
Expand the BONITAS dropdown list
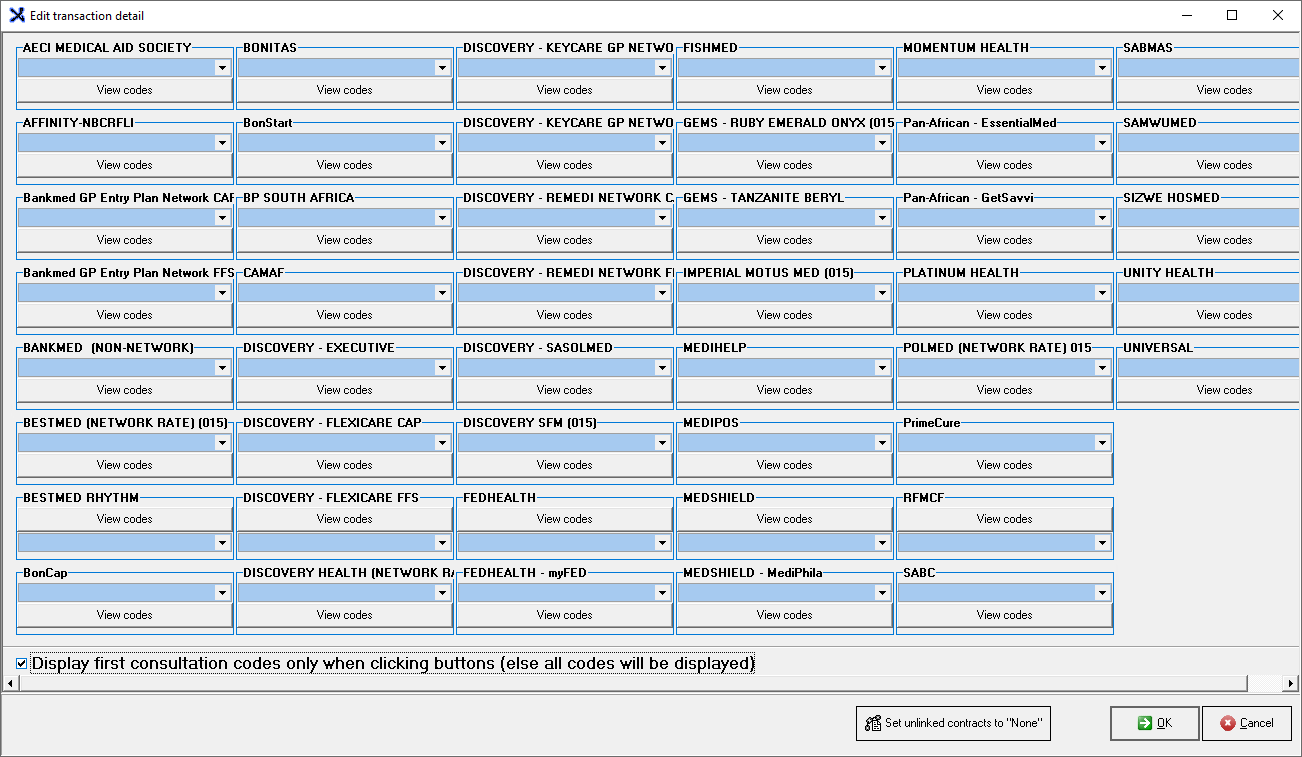pos(442,68)
